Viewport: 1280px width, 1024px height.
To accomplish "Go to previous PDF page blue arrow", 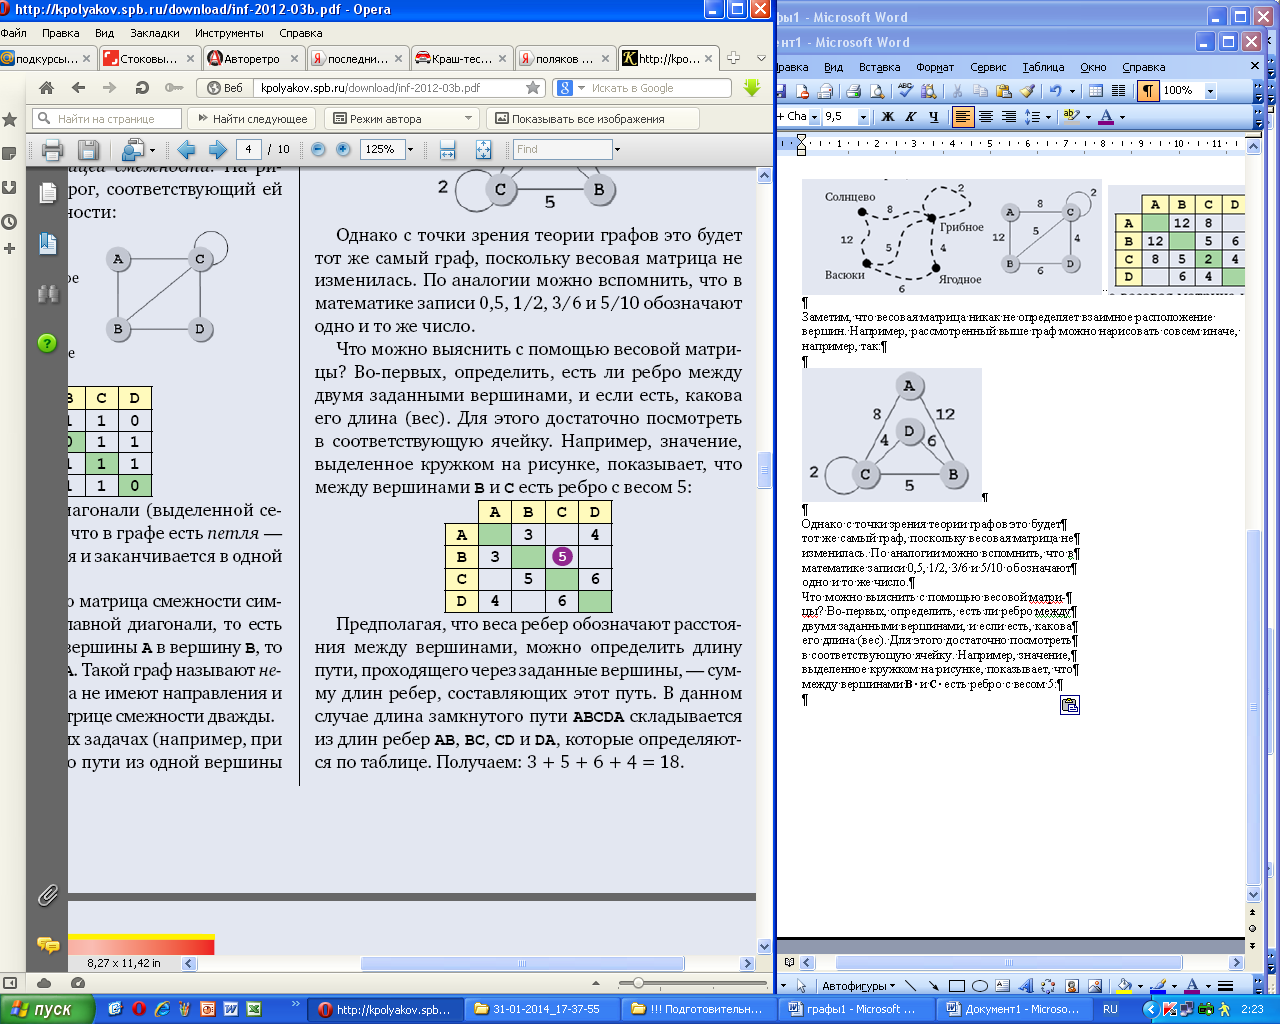I will pos(185,150).
